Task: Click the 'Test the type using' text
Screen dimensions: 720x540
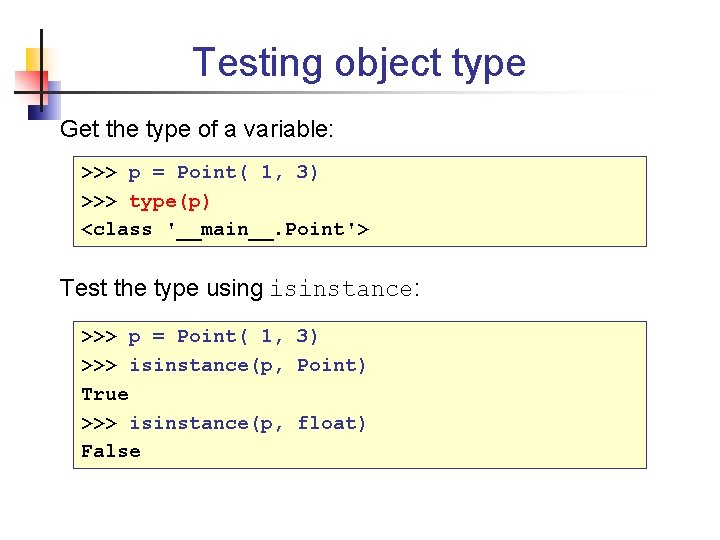Action: [x=161, y=289]
